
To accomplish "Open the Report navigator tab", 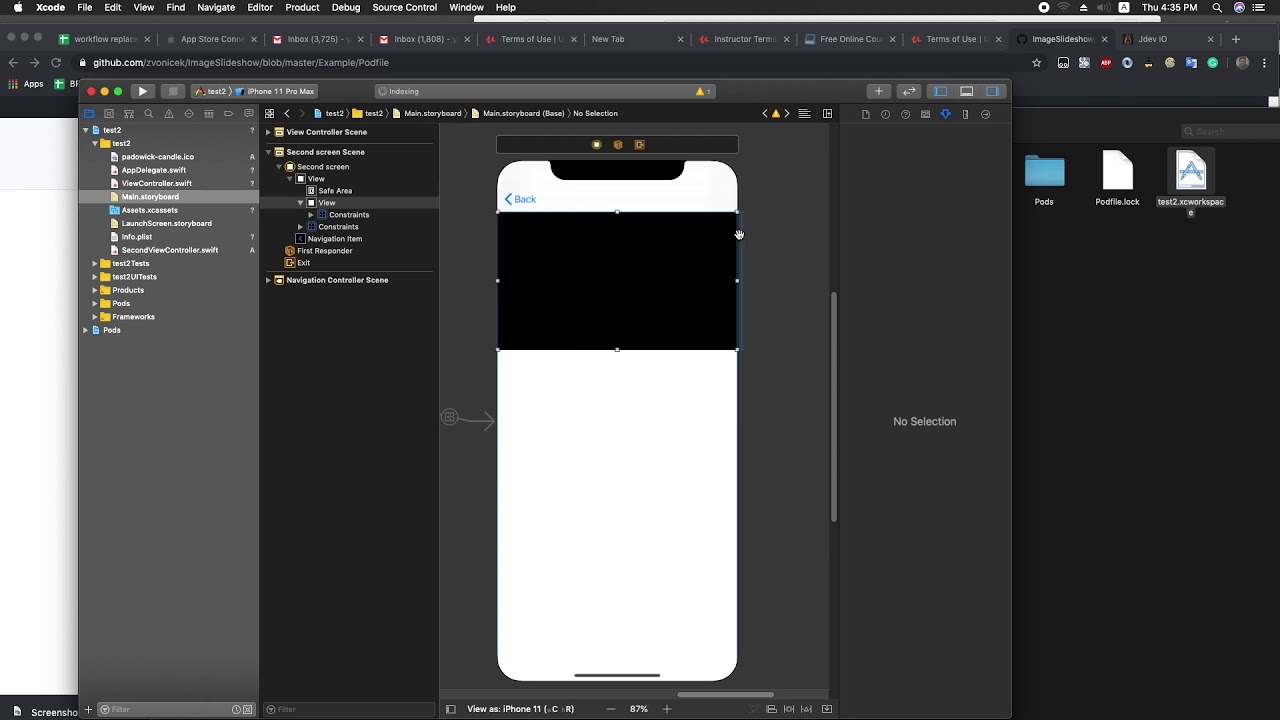I will pos(249,114).
